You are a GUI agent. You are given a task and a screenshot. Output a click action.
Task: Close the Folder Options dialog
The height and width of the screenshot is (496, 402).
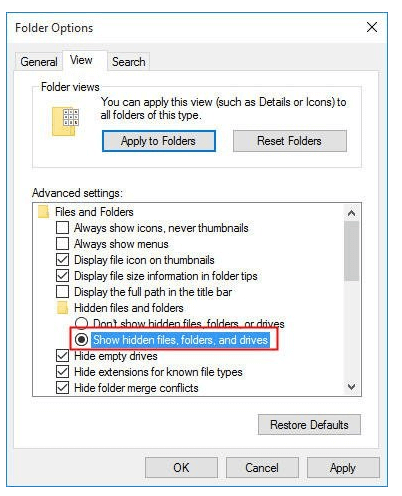click(372, 27)
